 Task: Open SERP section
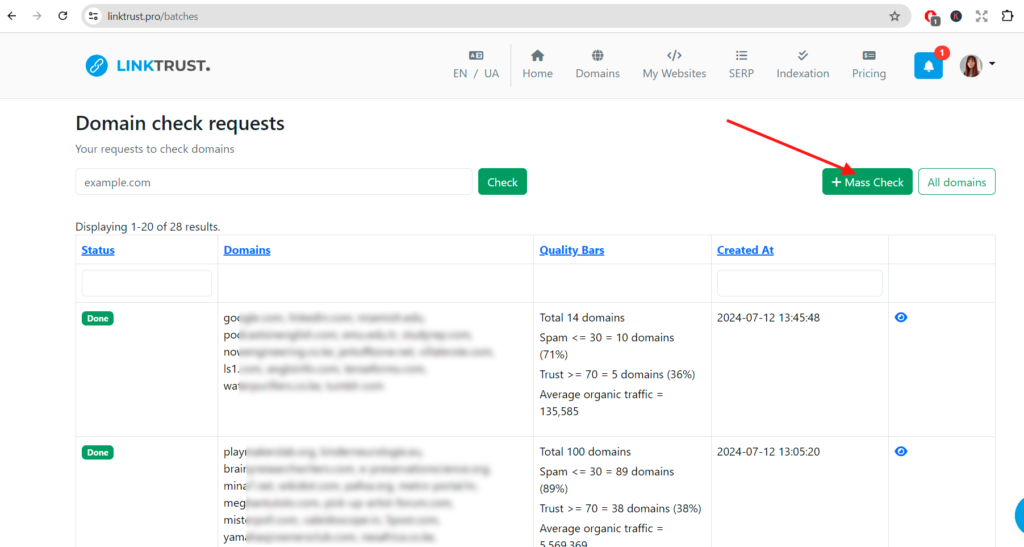[x=741, y=65]
